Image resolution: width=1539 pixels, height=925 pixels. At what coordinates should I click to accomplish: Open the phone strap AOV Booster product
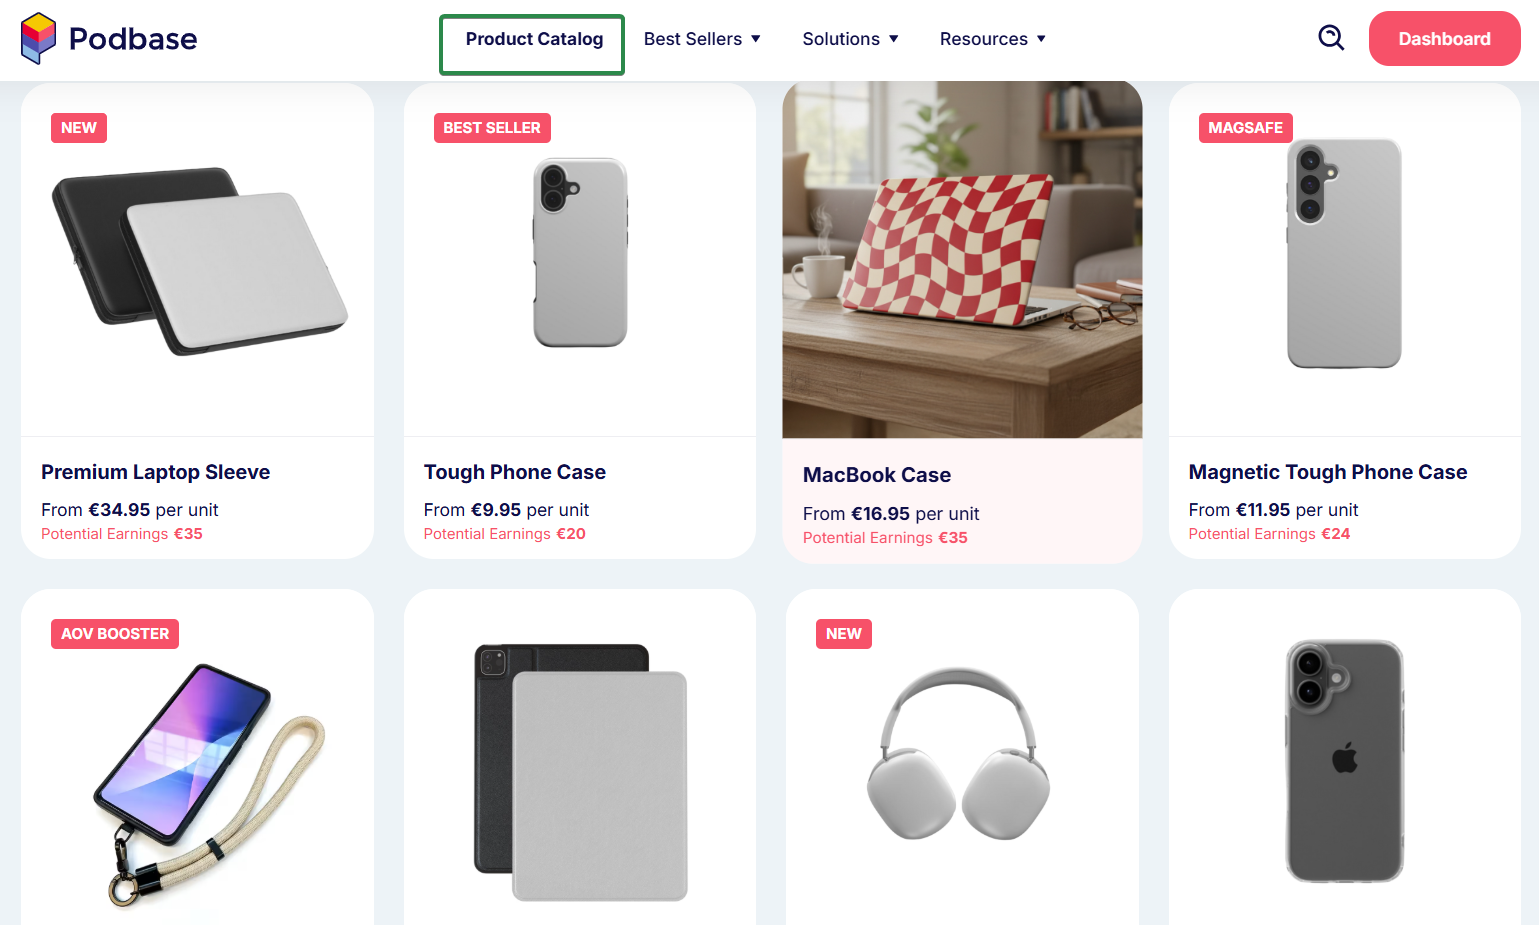[x=210, y=785]
